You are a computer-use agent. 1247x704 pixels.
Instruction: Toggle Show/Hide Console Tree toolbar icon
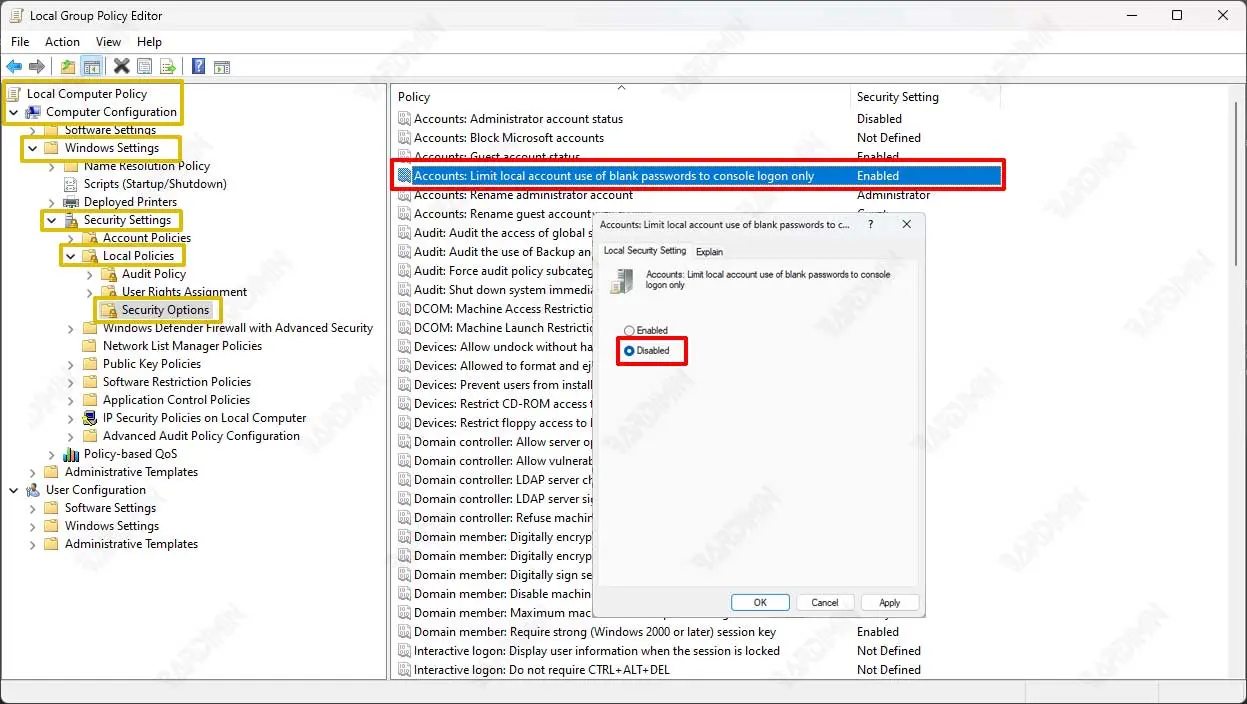tap(91, 67)
